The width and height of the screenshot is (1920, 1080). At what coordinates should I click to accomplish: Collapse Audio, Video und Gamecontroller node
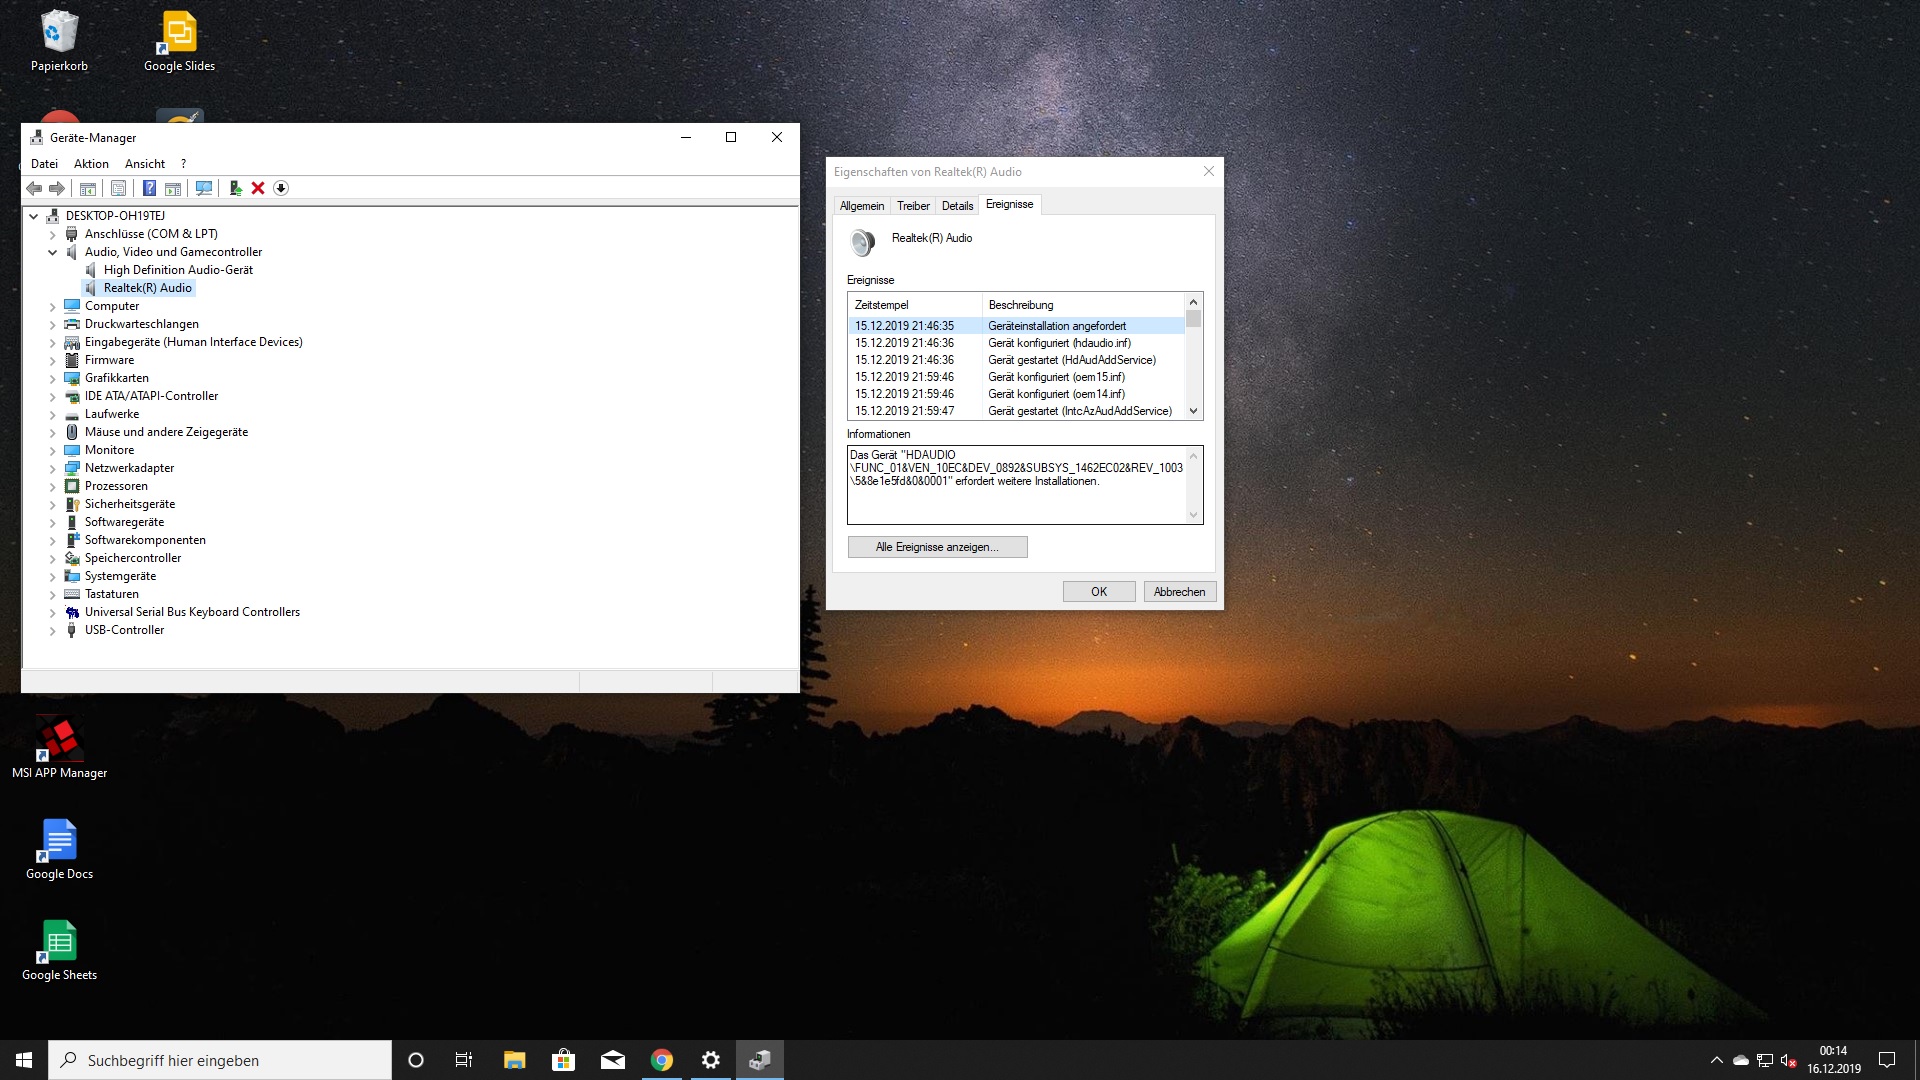[53, 252]
